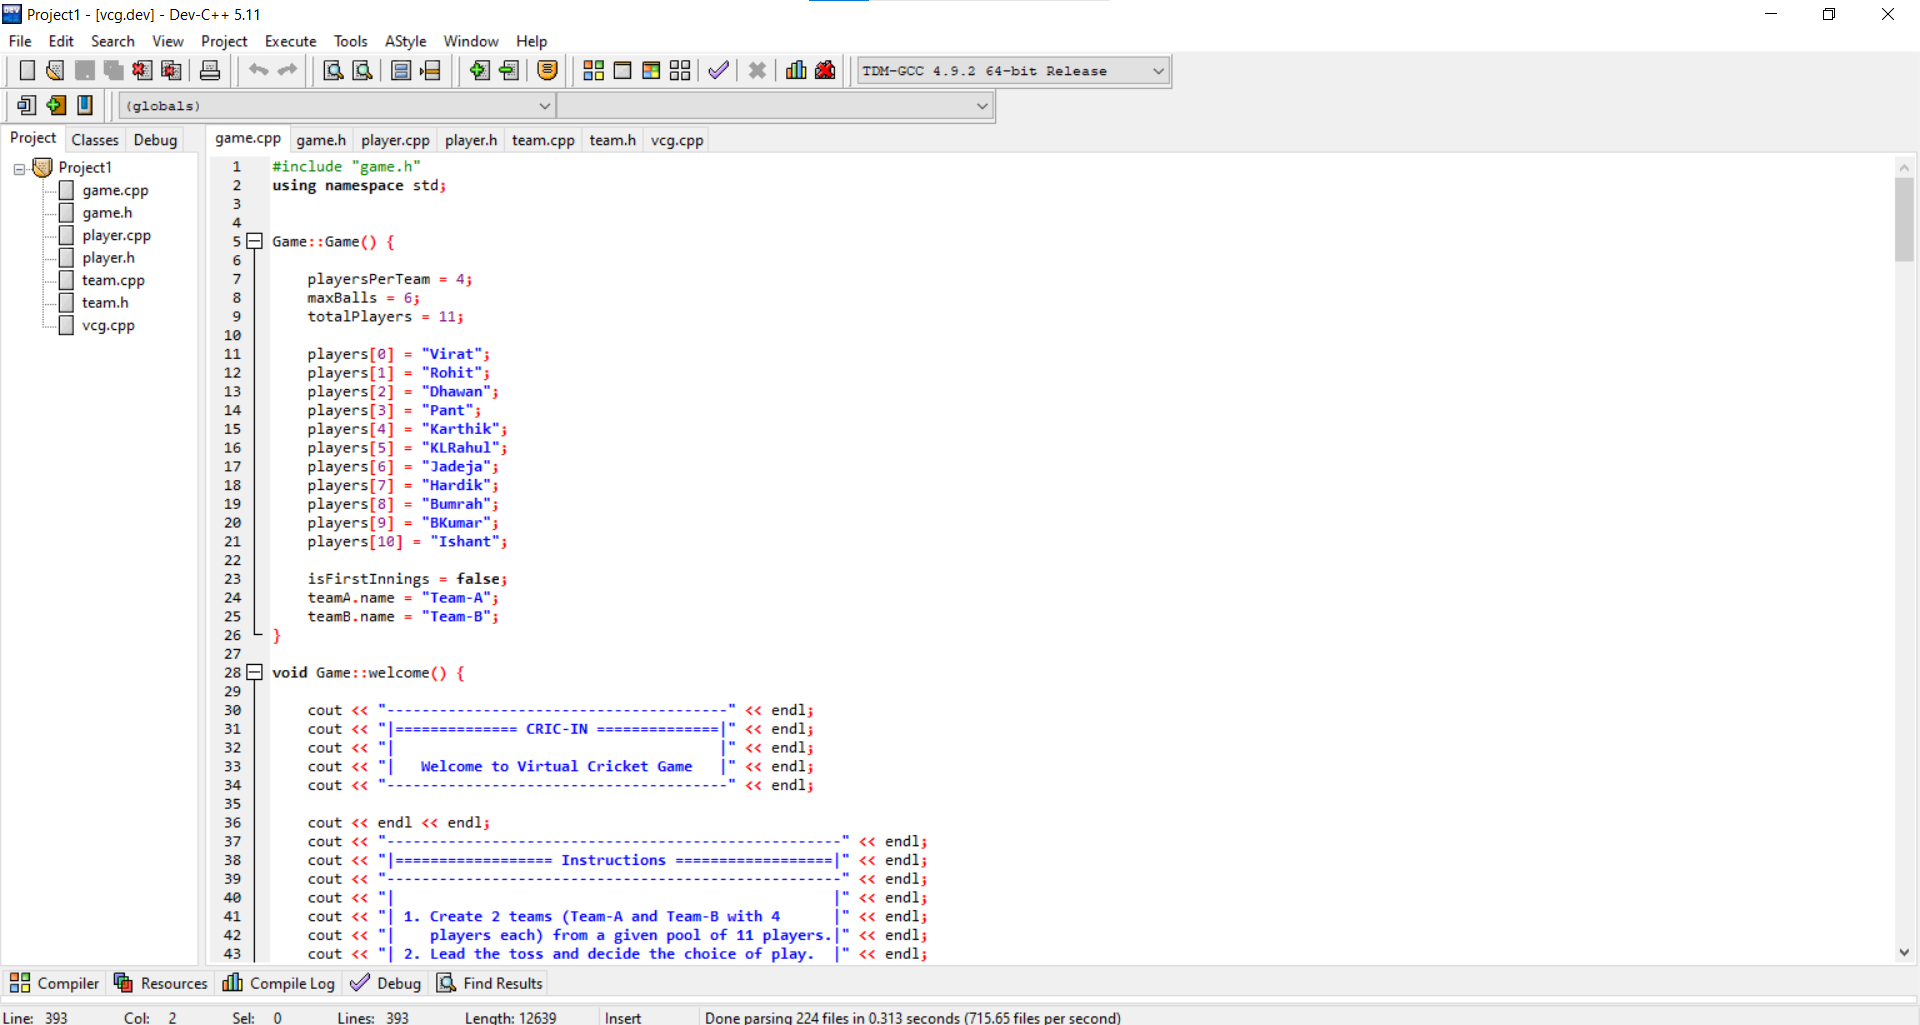
Task: Open the Find Results panel
Action: (x=489, y=983)
